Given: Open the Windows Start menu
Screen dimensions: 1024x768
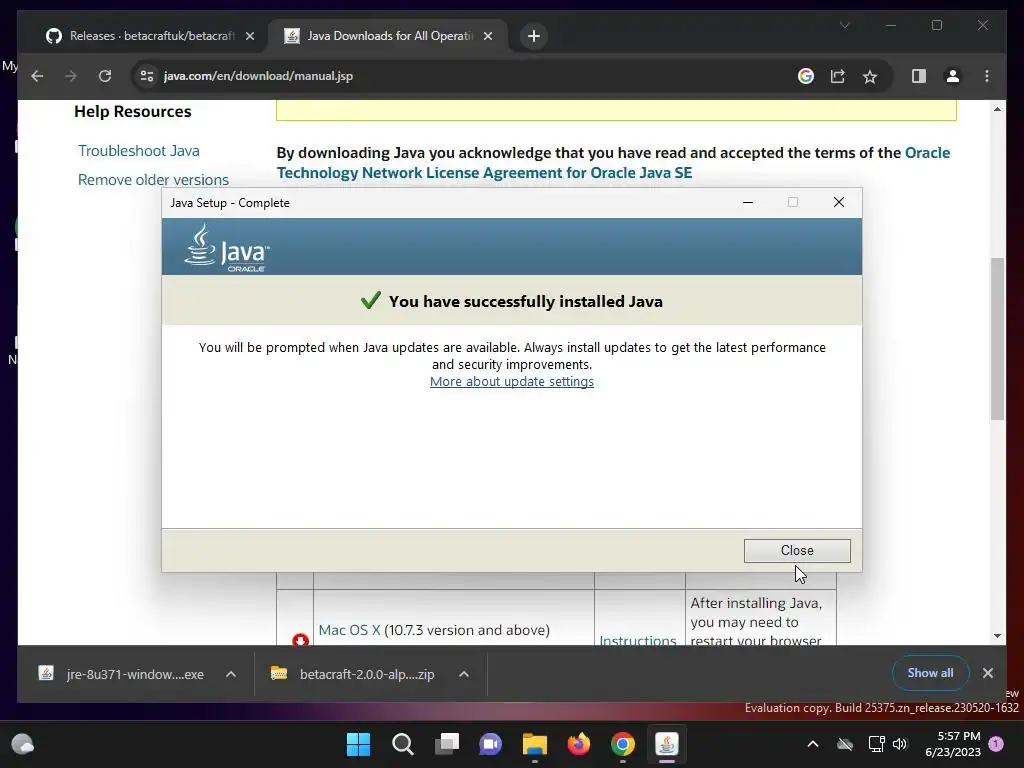Looking at the screenshot, I should [358, 744].
